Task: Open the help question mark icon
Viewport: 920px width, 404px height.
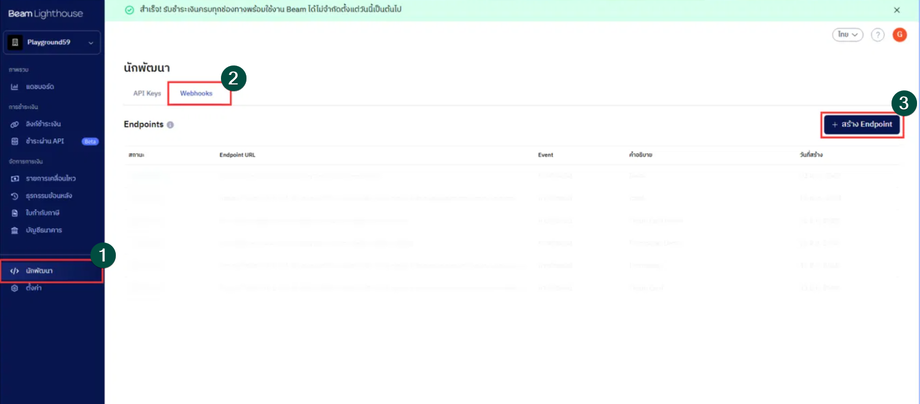Action: 877,35
